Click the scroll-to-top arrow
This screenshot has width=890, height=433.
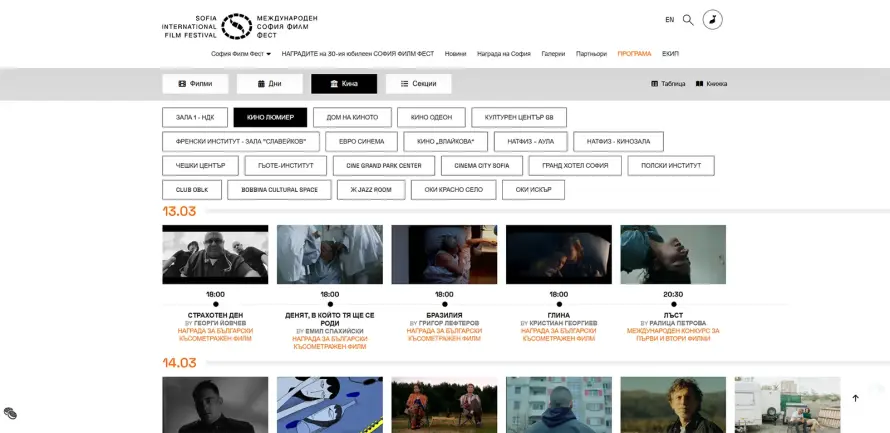click(x=855, y=398)
